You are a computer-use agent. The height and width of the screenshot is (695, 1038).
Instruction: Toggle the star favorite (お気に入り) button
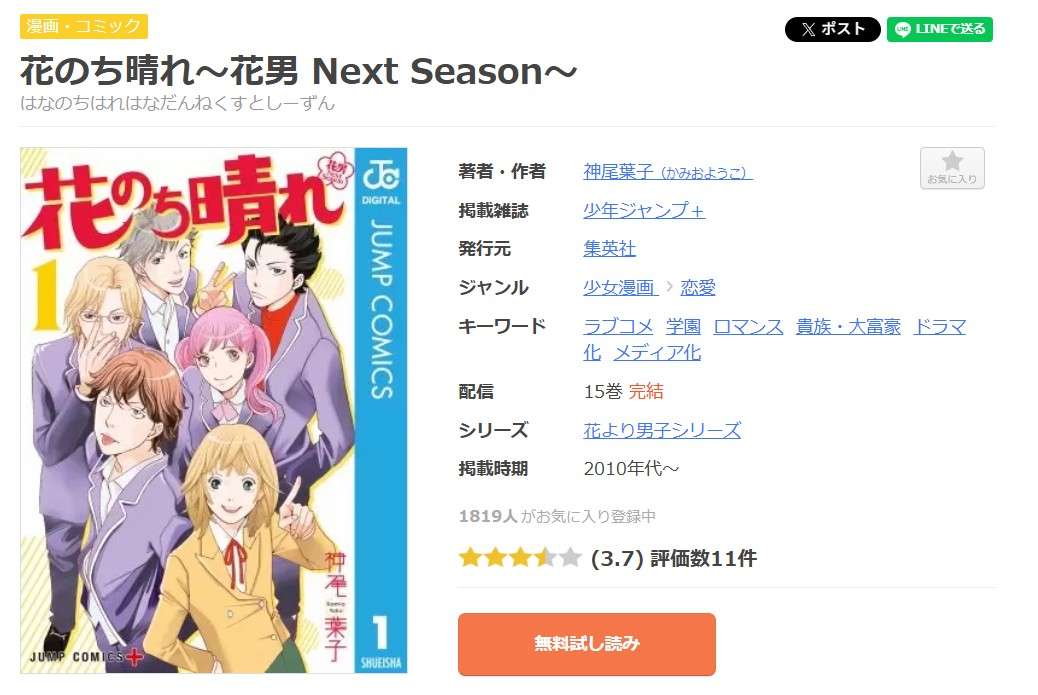point(952,168)
